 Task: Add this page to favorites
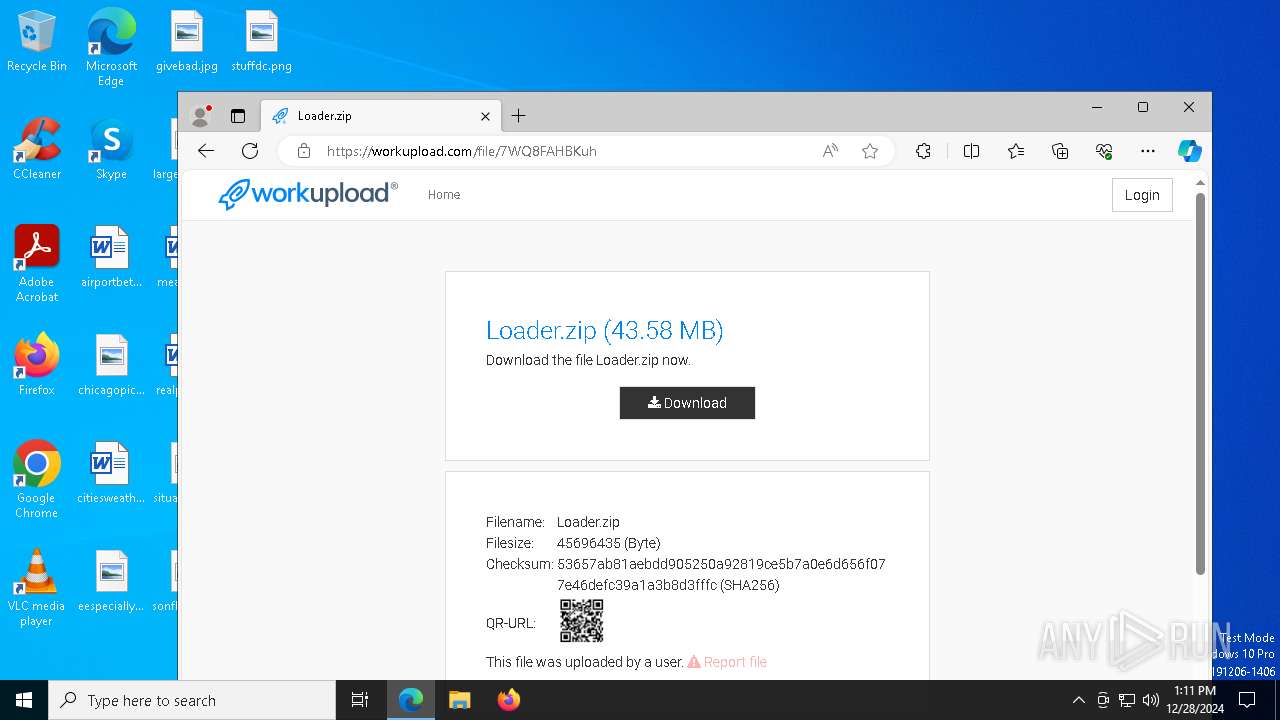click(x=870, y=151)
